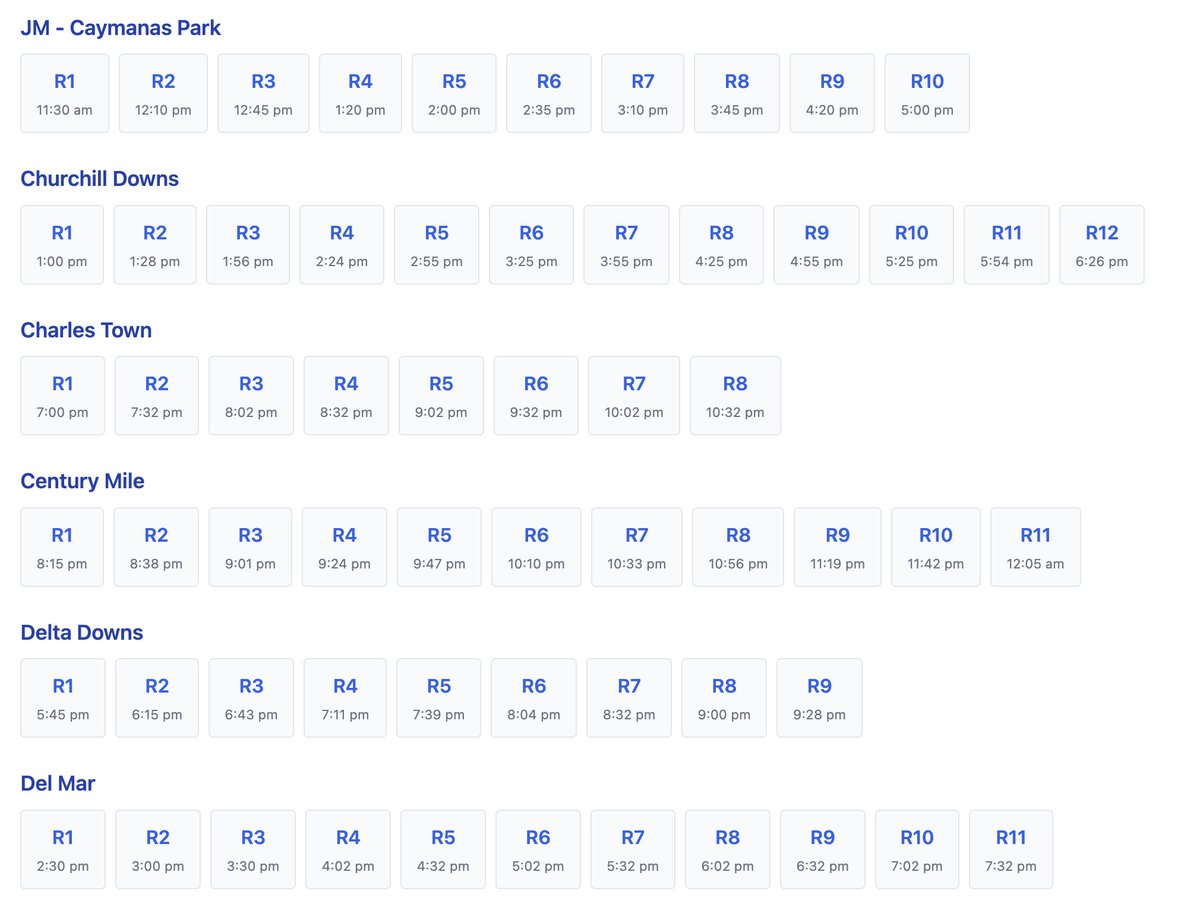This screenshot has height=910, width=1200.
Task: Click Century Mile R4 at 9:24 pm
Action: [x=344, y=547]
